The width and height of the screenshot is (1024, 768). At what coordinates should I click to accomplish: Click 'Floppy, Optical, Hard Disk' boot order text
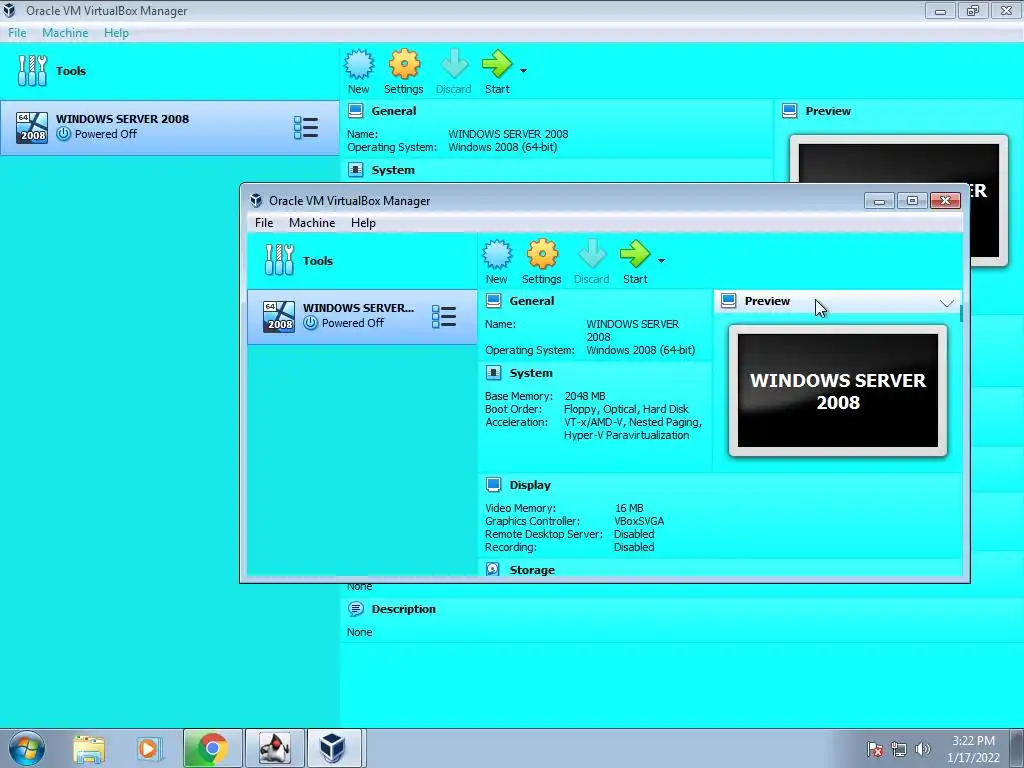pyautogui.click(x=626, y=409)
